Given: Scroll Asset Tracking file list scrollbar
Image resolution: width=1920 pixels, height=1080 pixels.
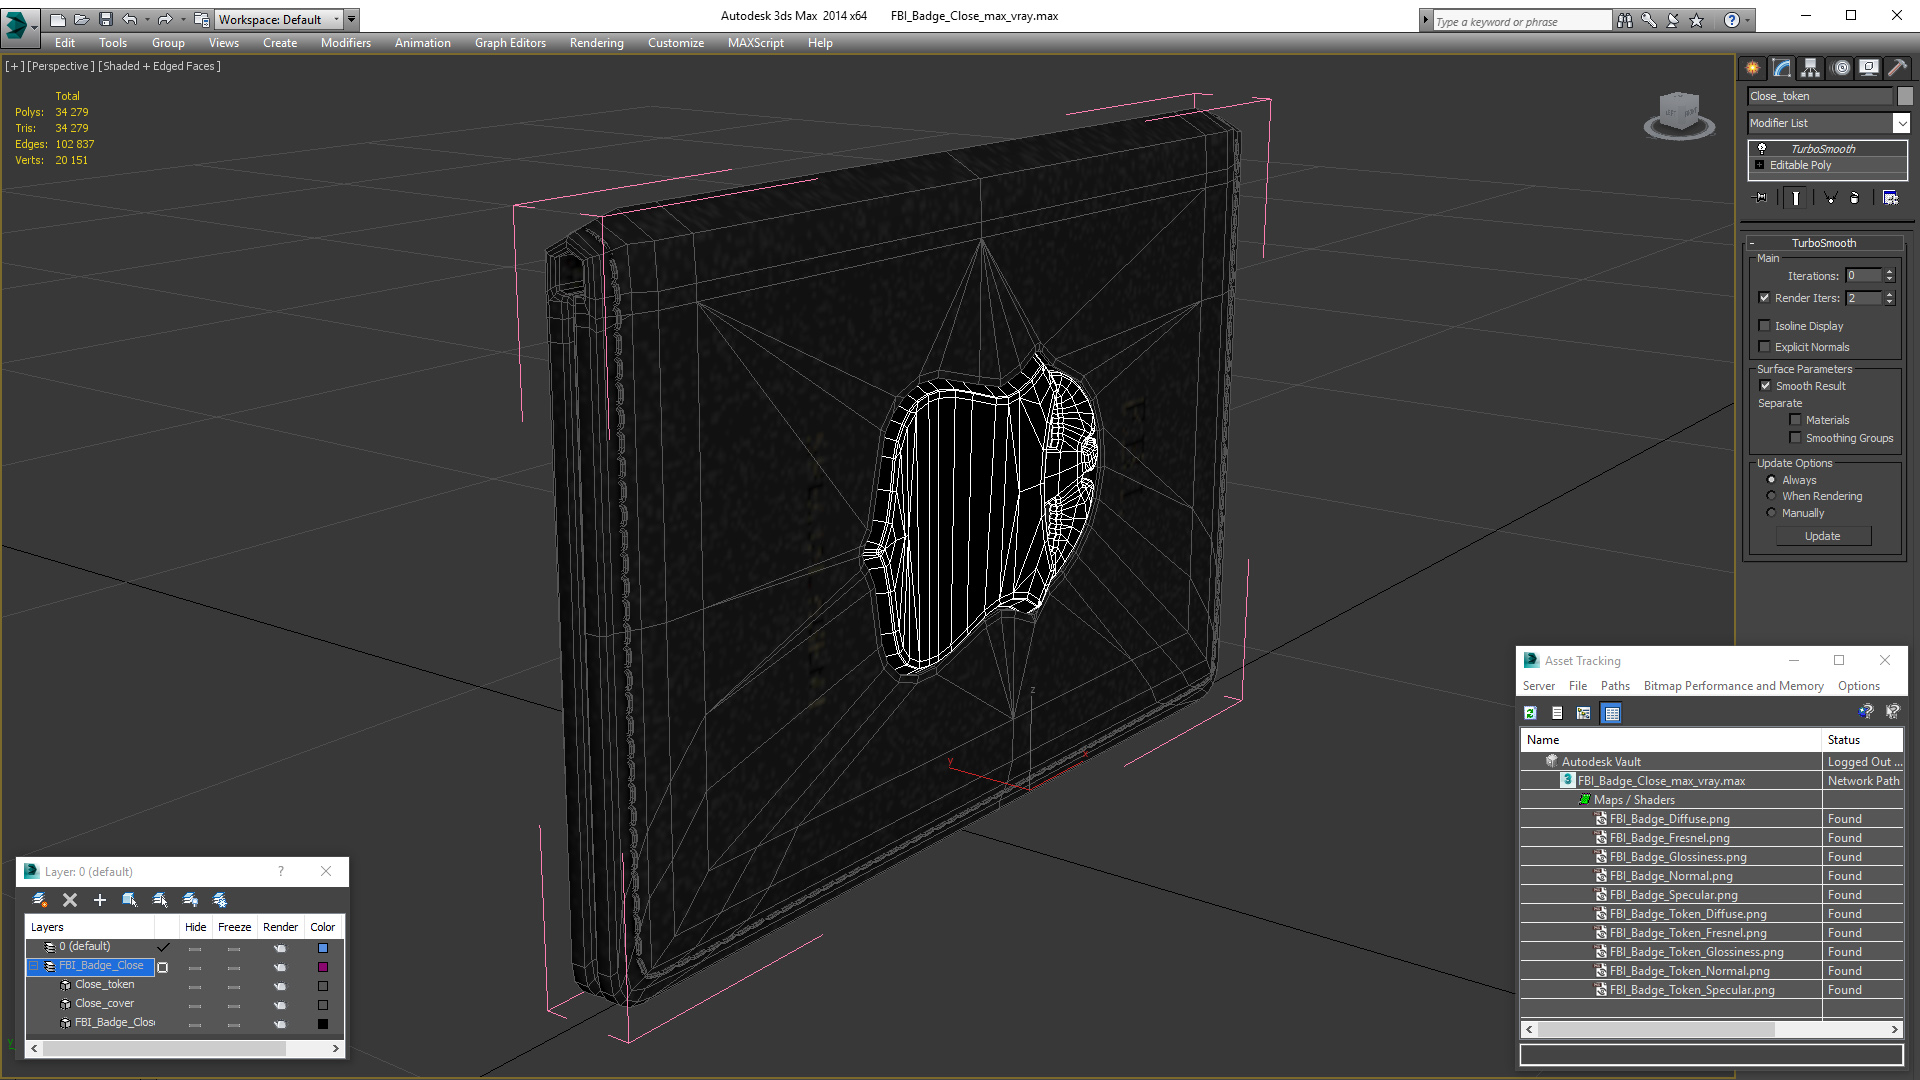Looking at the screenshot, I should tap(1710, 1030).
